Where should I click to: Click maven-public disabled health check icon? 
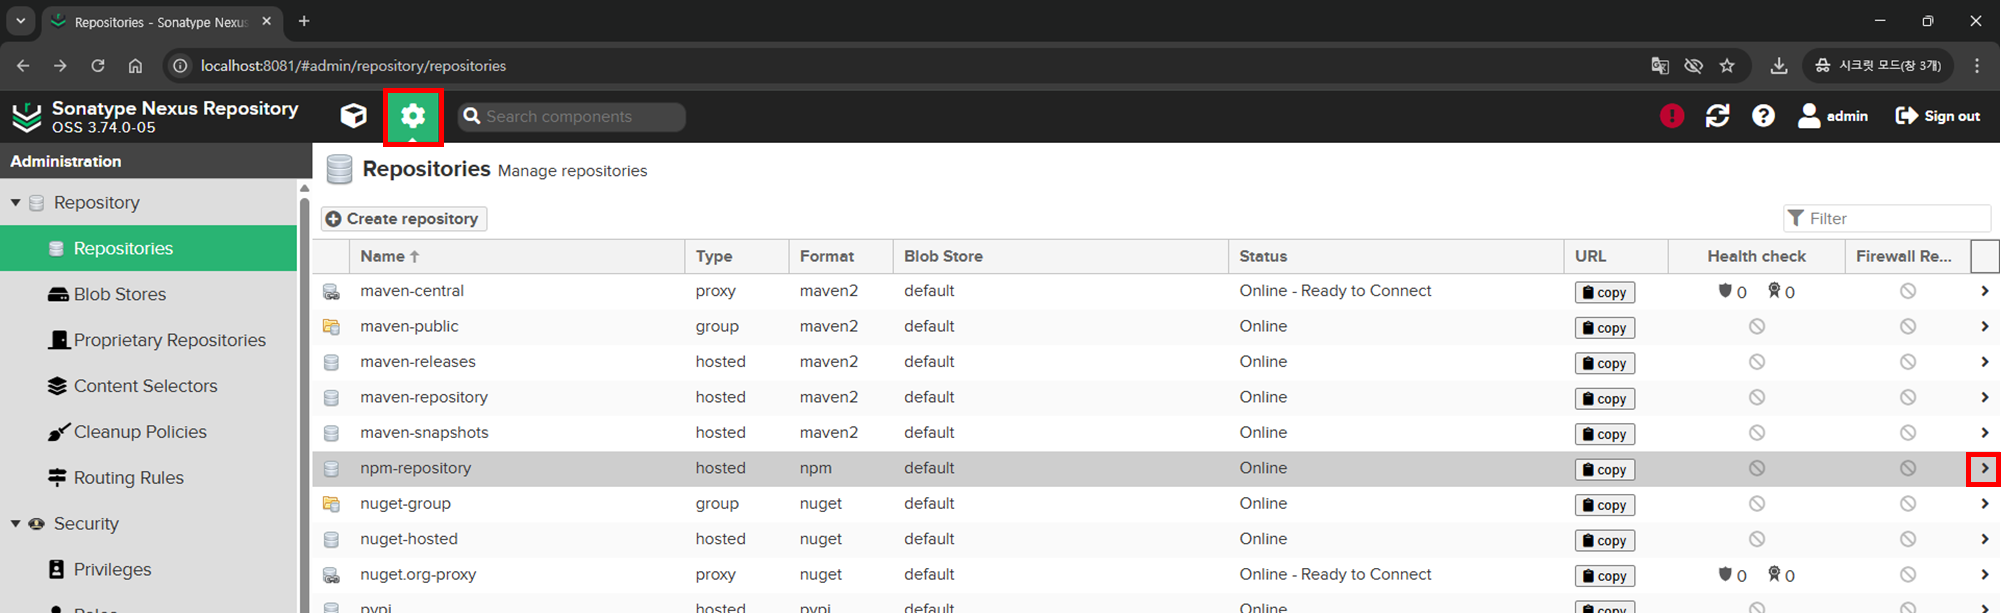tap(1757, 326)
